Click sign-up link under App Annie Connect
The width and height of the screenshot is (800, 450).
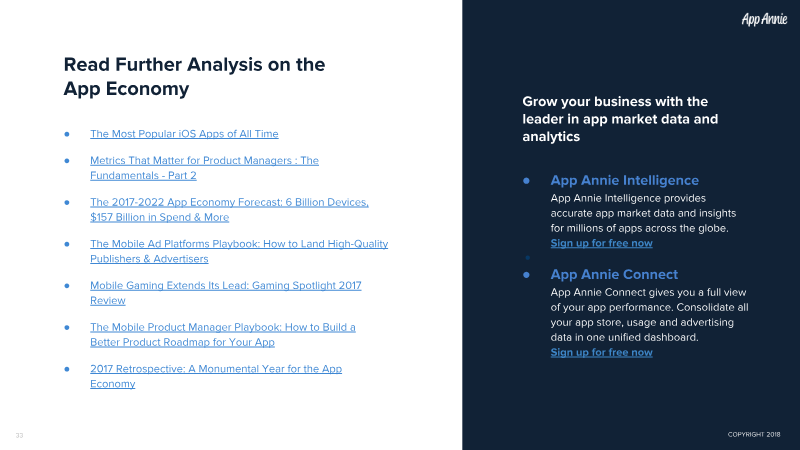point(601,352)
